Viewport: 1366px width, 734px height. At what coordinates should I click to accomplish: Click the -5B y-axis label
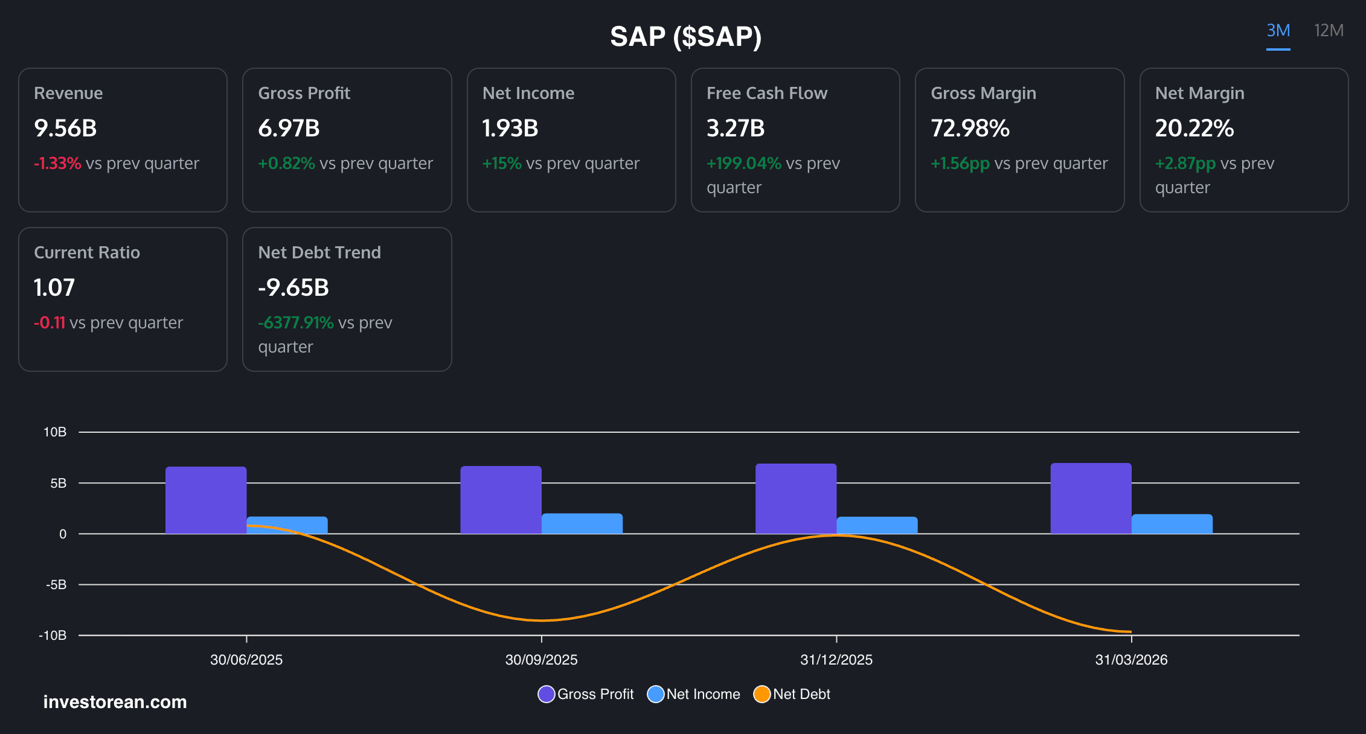(x=56, y=585)
